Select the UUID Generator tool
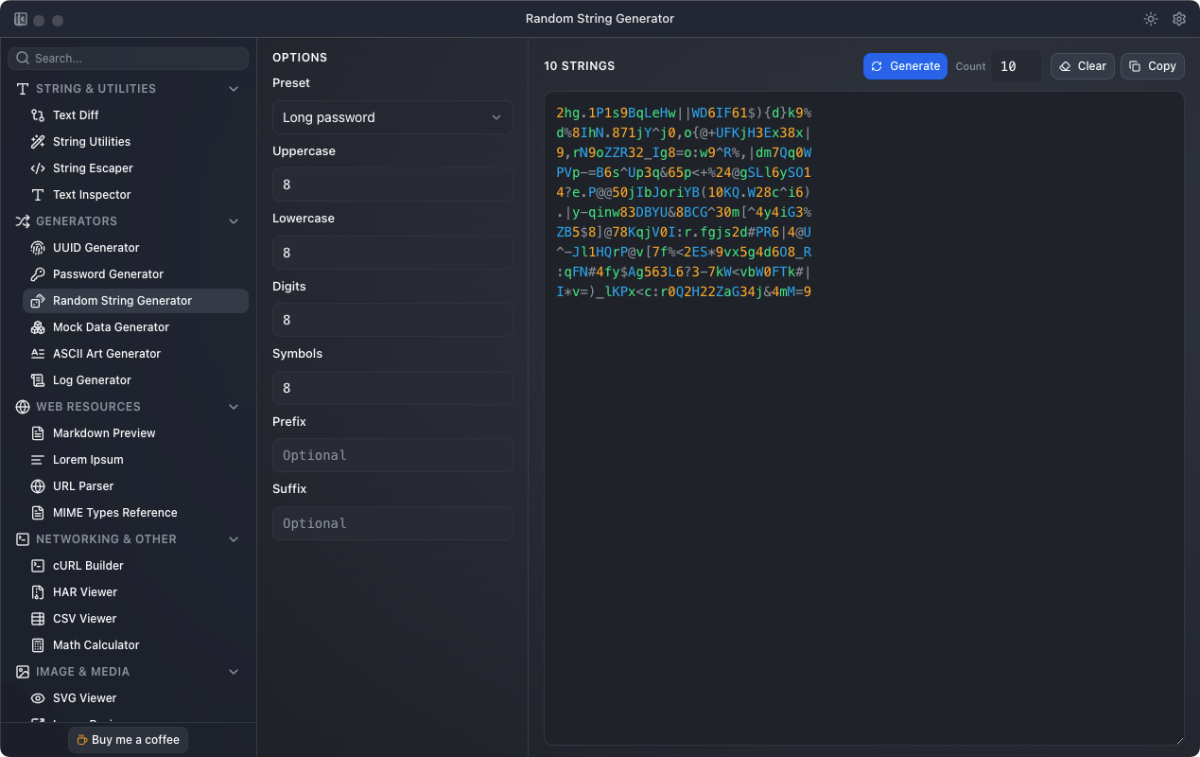The image size is (1200, 757). pos(96,247)
